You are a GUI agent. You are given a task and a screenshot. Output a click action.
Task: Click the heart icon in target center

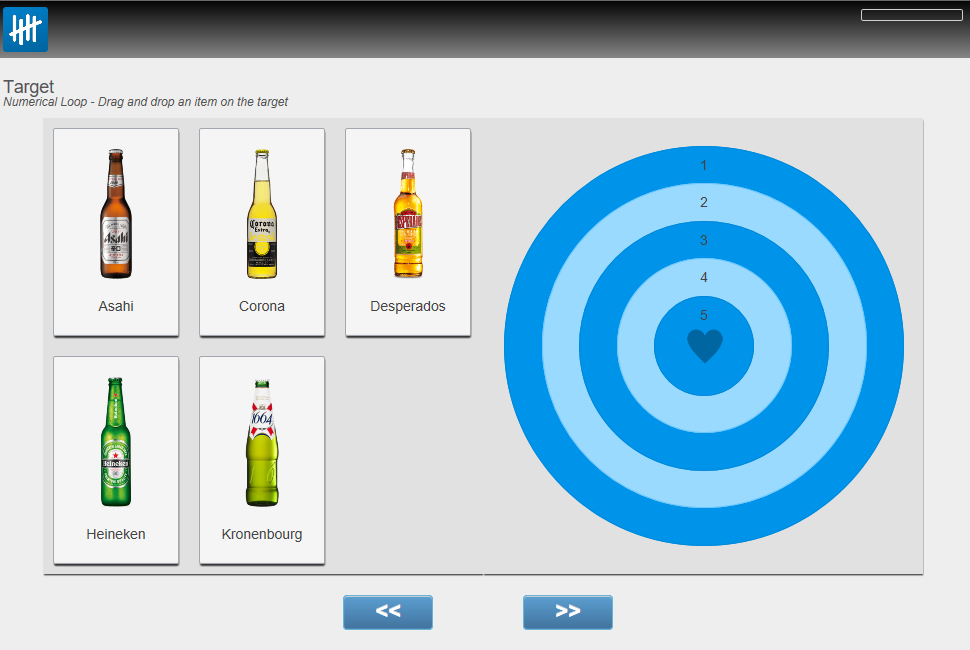tap(705, 345)
